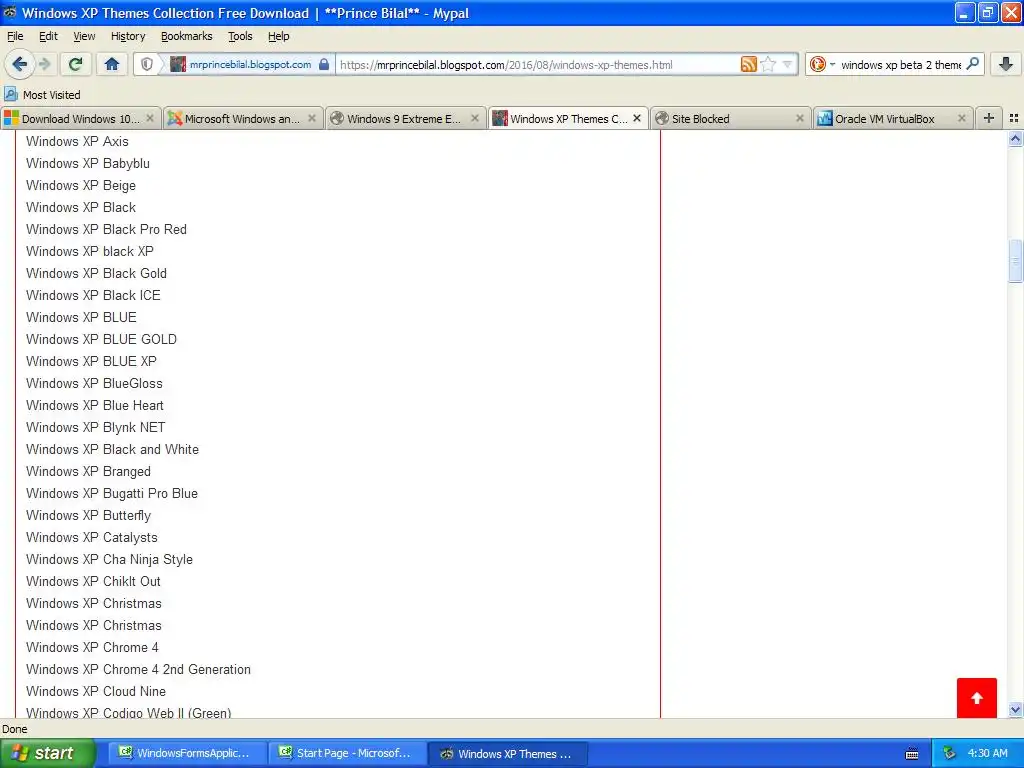Click the scrollbar up arrow

1015,138
